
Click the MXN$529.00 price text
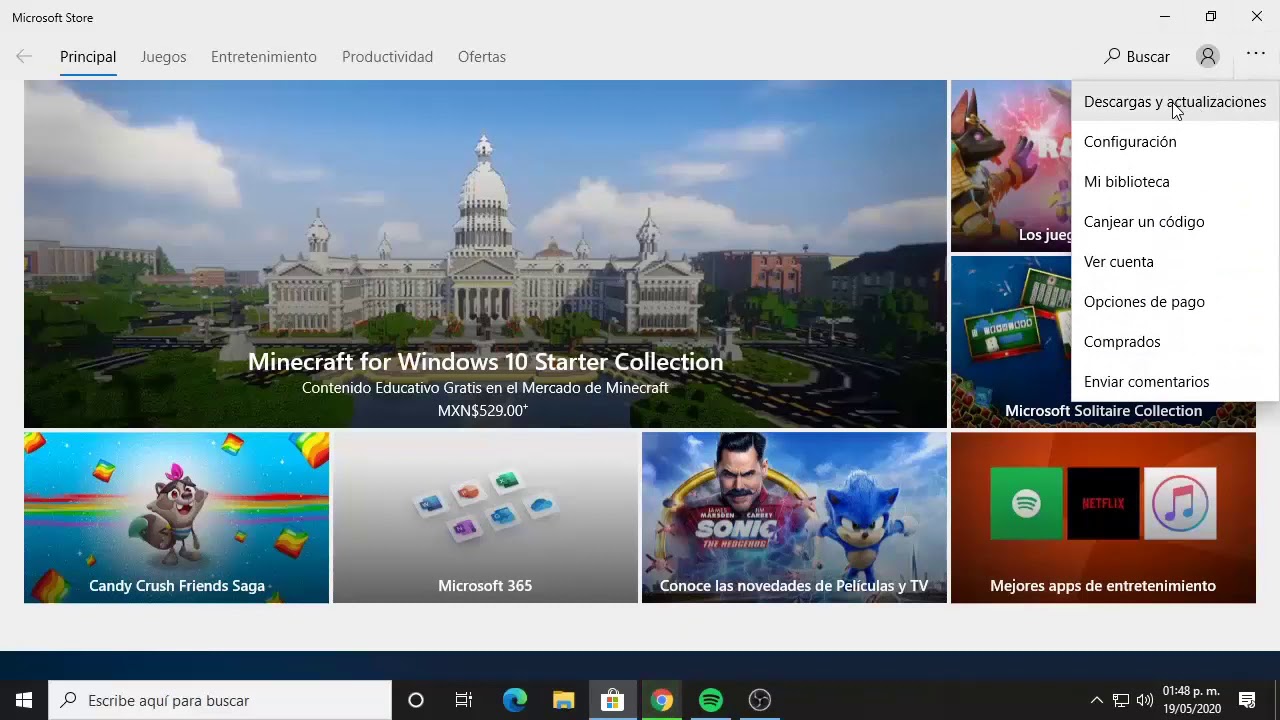coord(483,410)
